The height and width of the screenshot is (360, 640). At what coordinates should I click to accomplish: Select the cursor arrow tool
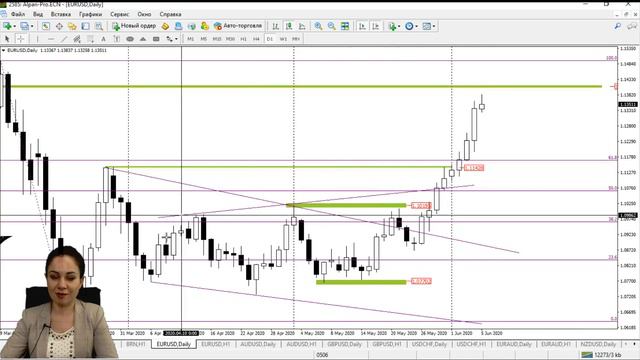(7, 39)
